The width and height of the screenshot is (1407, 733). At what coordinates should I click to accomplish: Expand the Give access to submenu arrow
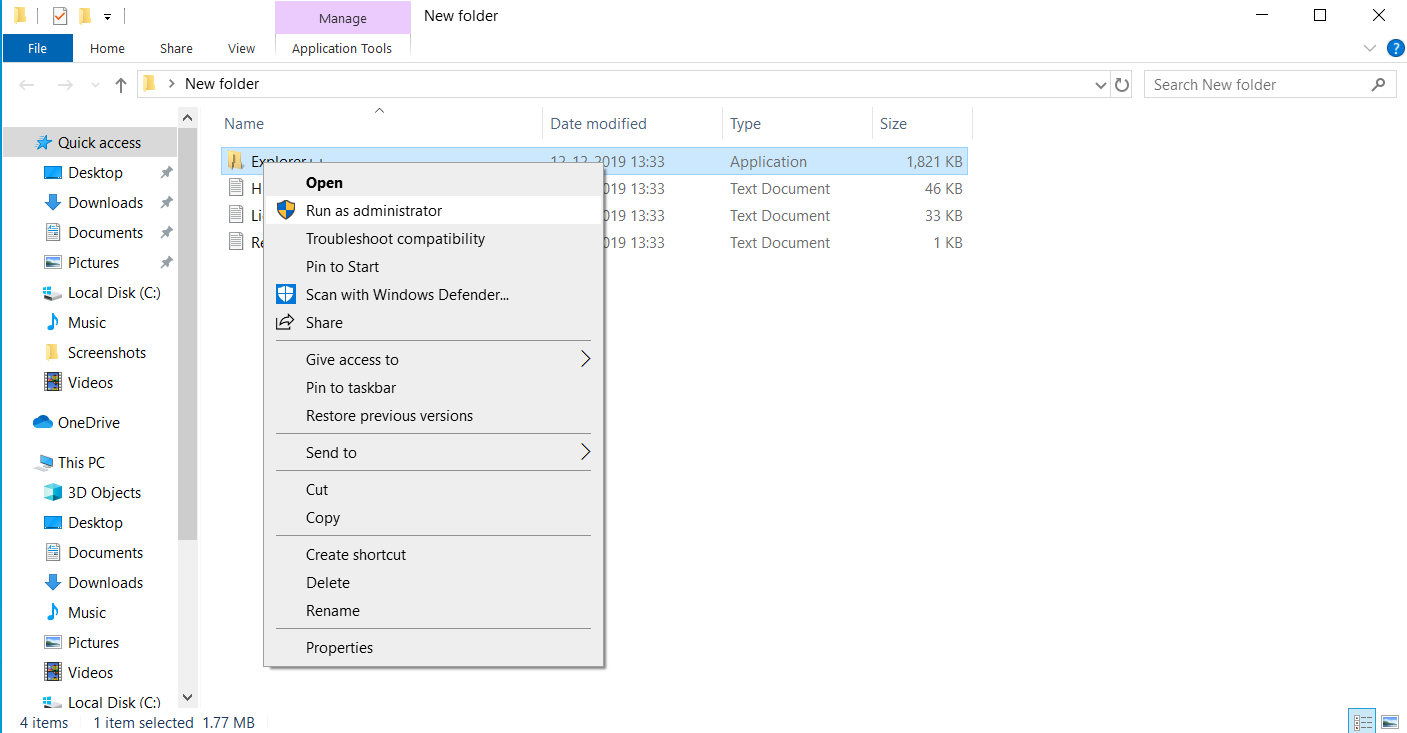(x=586, y=359)
